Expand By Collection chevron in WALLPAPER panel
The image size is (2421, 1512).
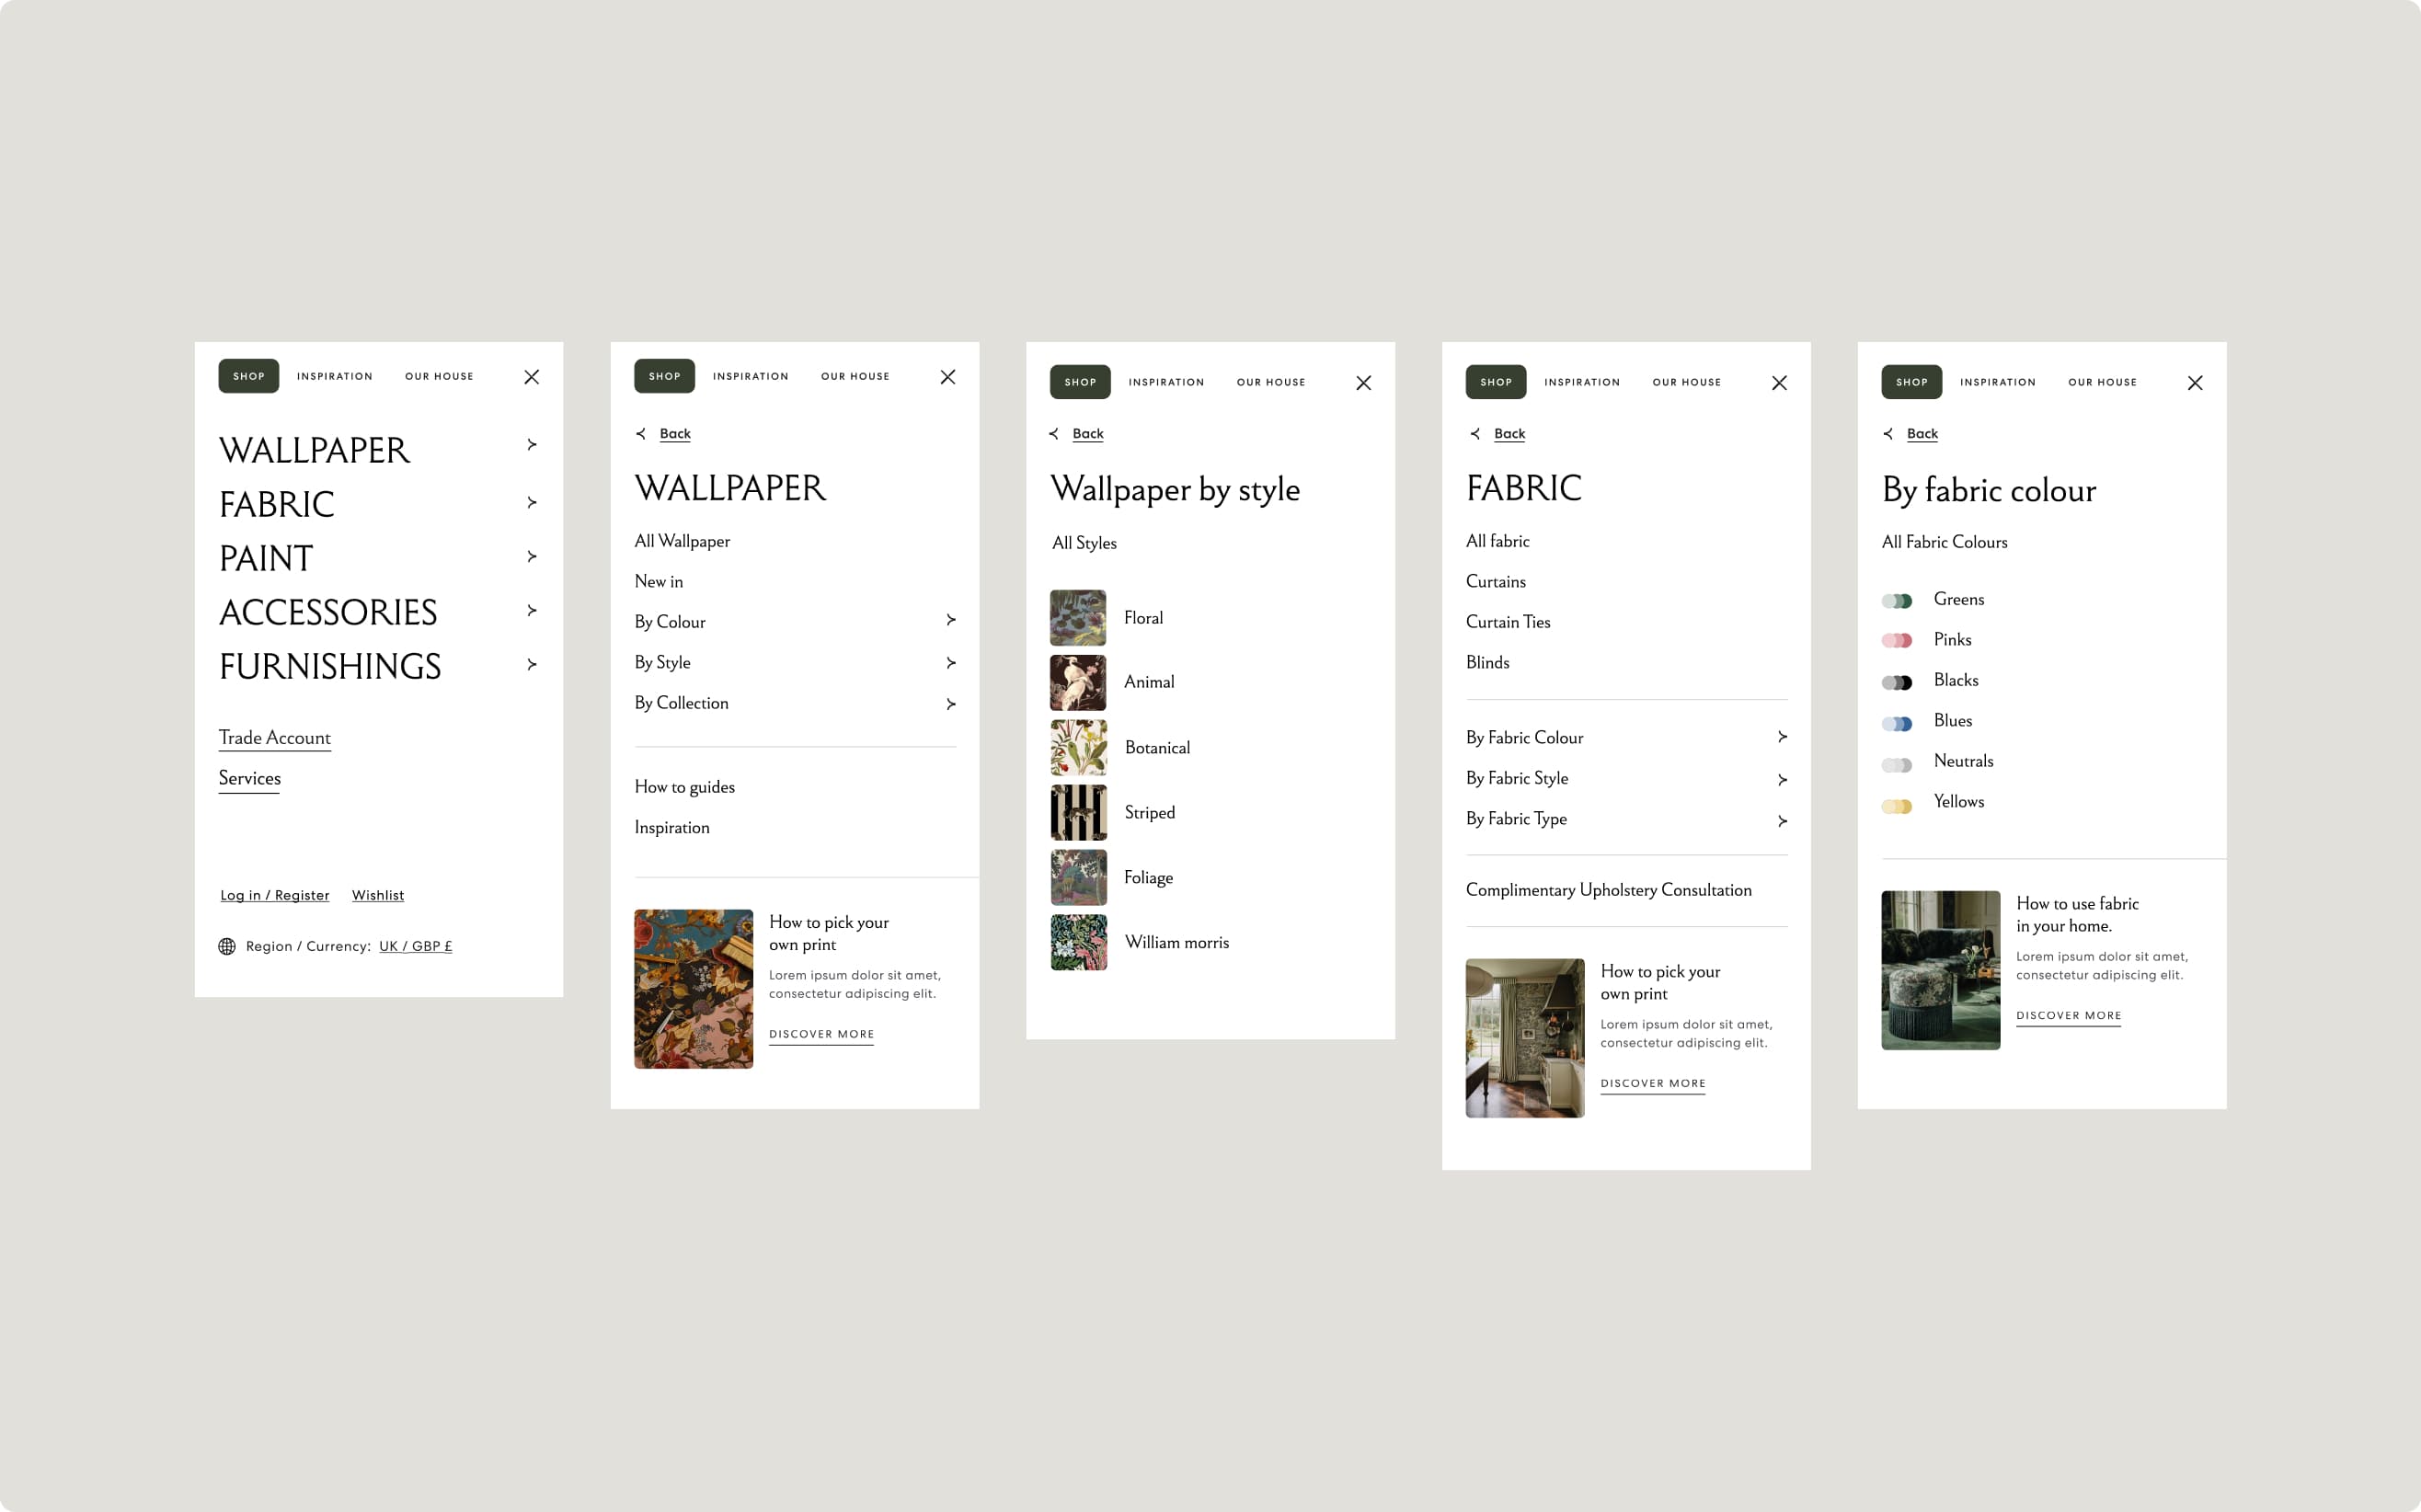pos(951,704)
